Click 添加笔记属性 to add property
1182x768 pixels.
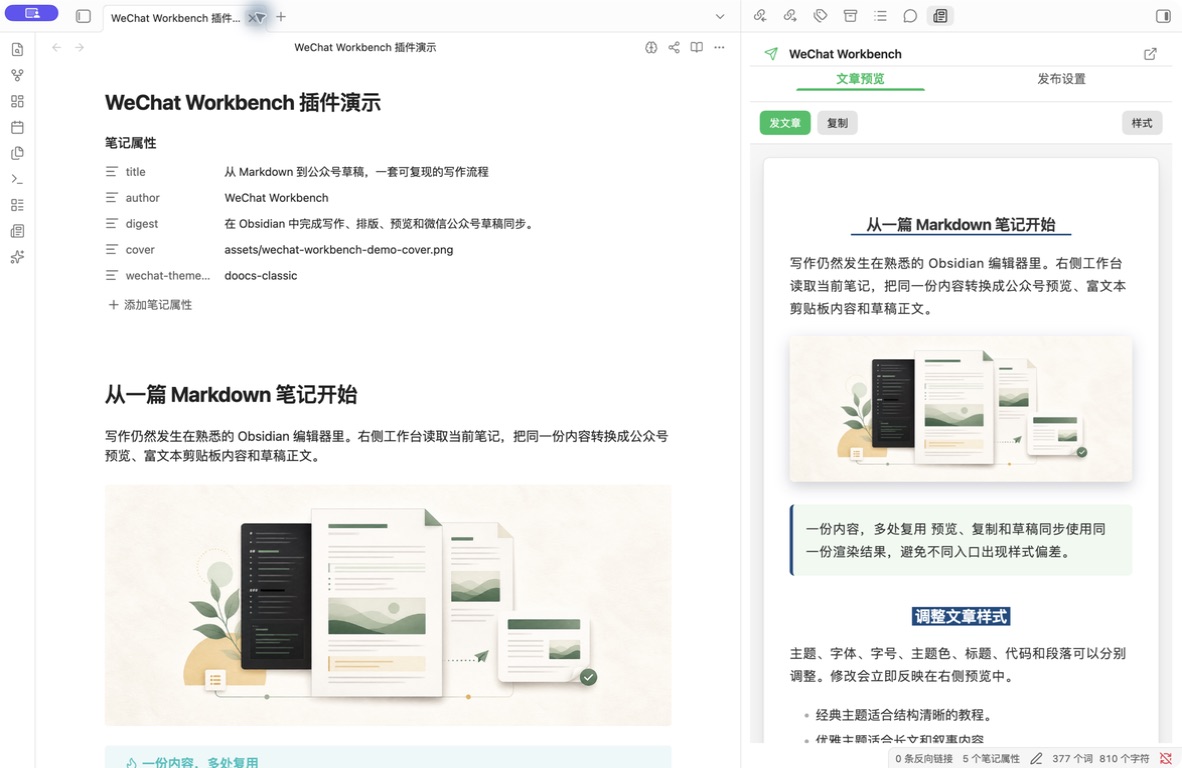150,304
